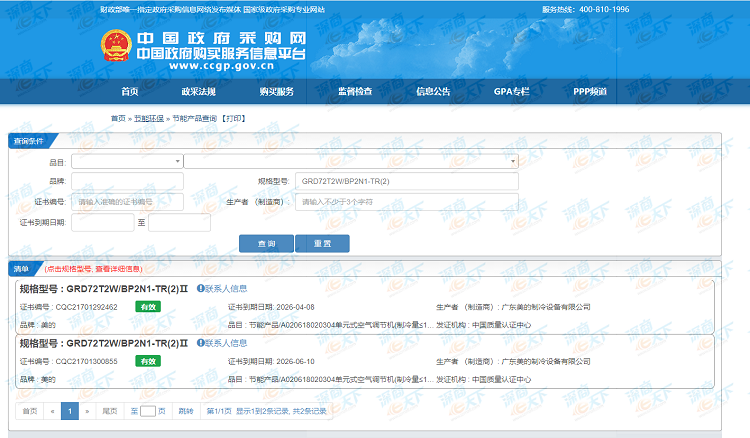Click the 有效 badge on the second result

tap(148, 361)
